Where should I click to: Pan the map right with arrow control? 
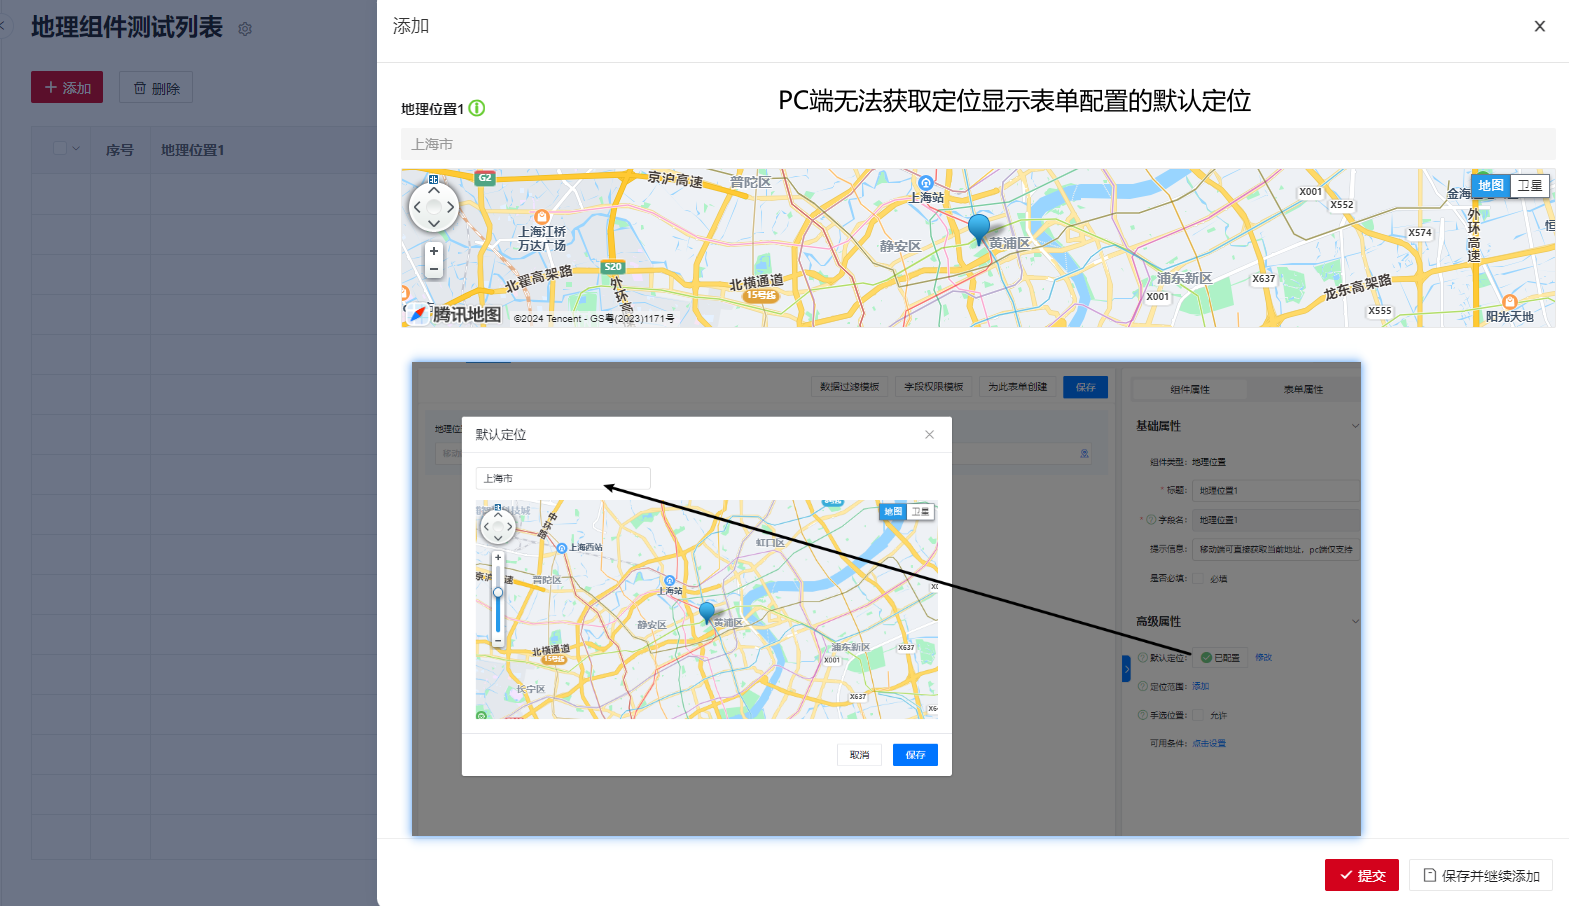(451, 207)
